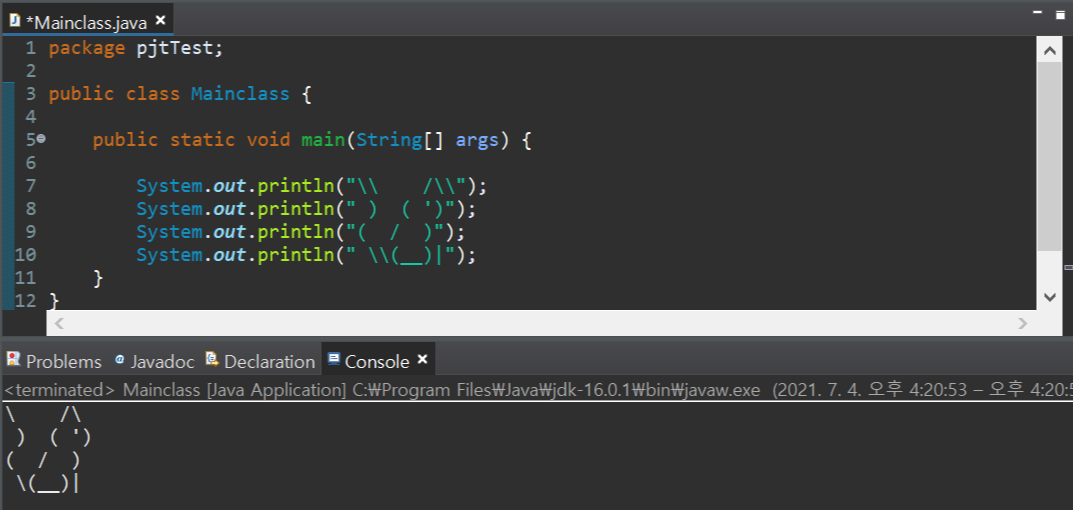Click the console output line '( / )'
This screenshot has width=1073, height=510.
click(43, 461)
